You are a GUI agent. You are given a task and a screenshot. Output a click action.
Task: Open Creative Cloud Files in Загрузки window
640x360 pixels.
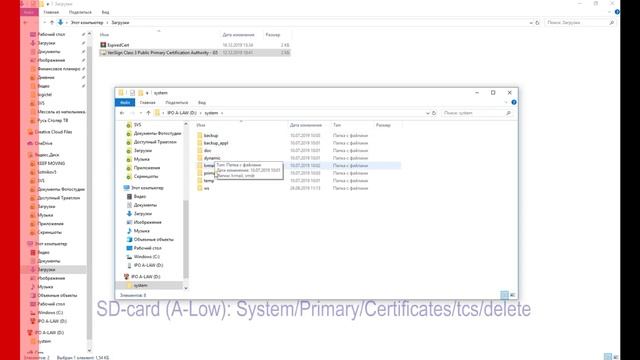tap(53, 132)
